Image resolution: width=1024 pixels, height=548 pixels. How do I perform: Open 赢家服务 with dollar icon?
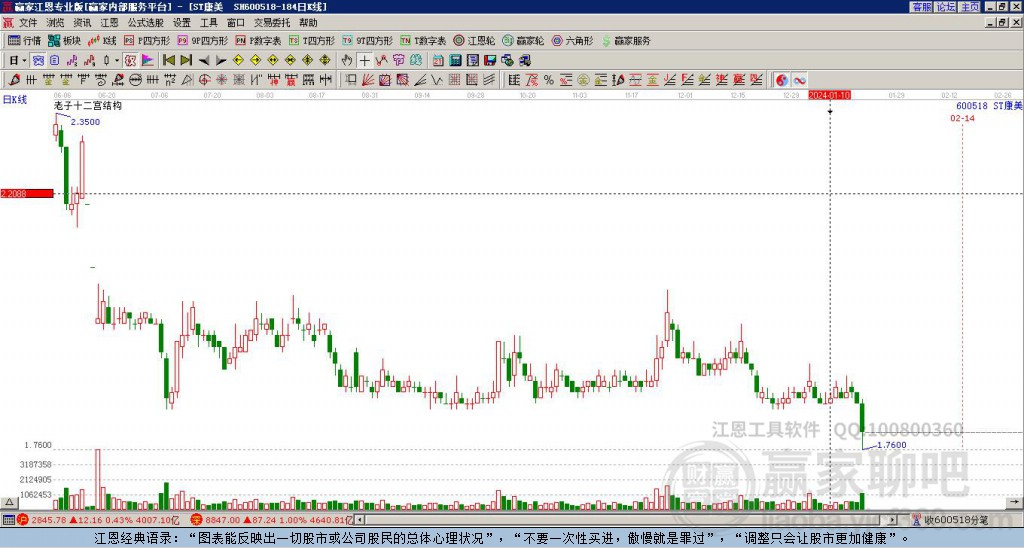pos(626,40)
